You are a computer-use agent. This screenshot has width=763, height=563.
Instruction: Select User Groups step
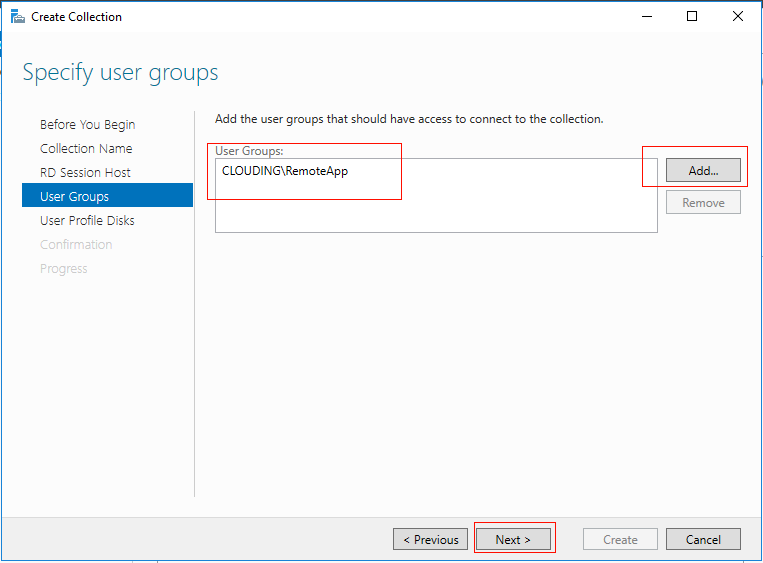108,195
